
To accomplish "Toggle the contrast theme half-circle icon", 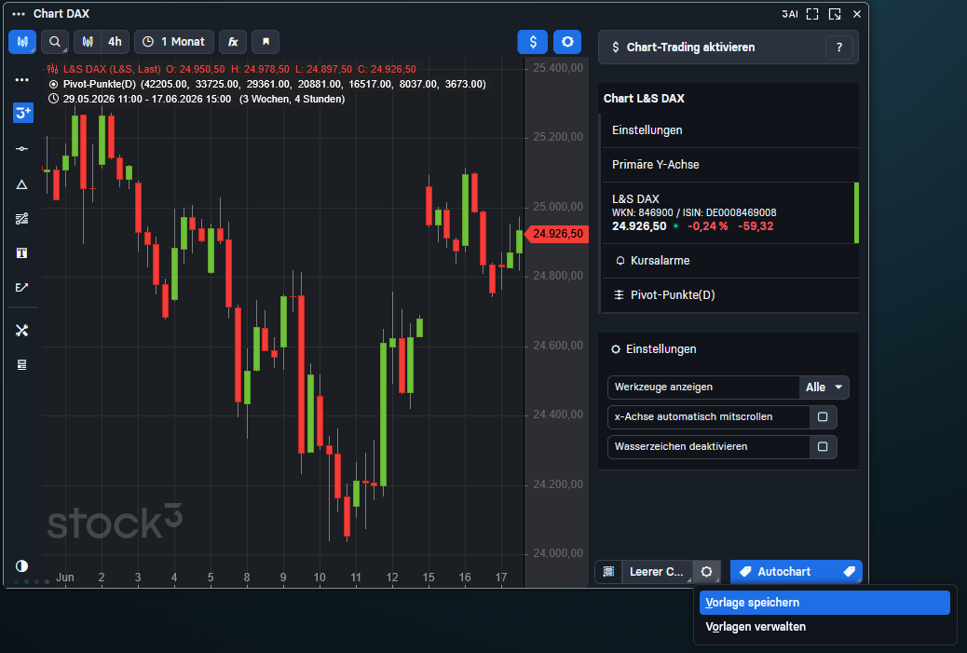I will pyautogui.click(x=22, y=566).
